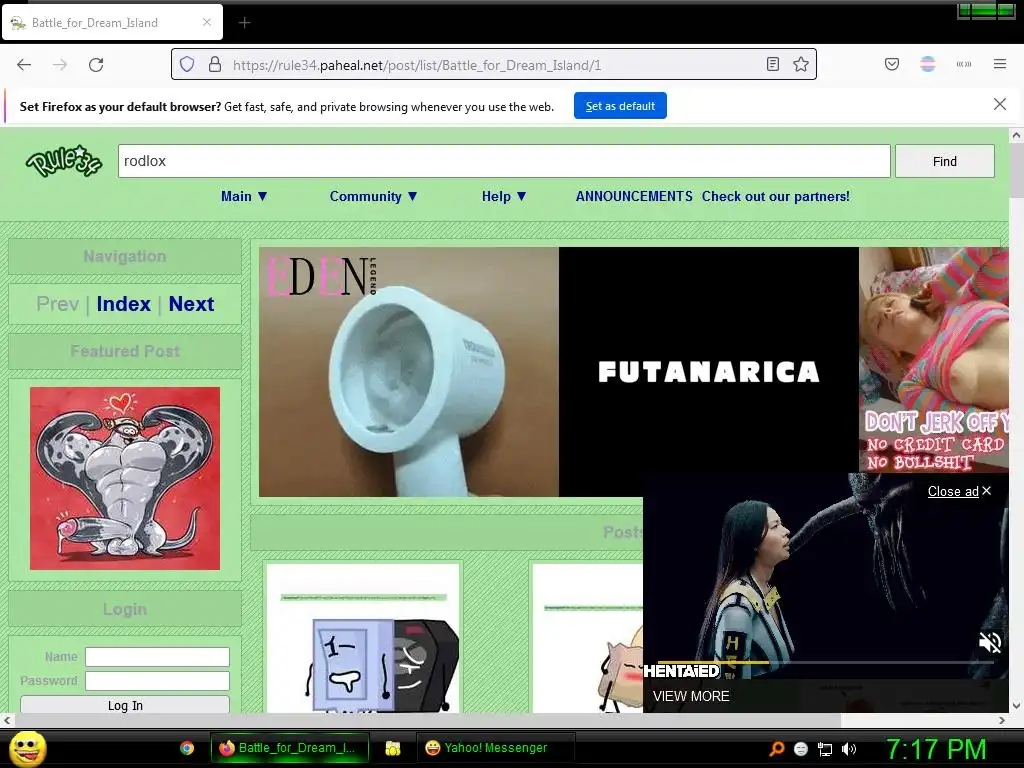Dismiss the default browser notification bar

tap(1000, 104)
